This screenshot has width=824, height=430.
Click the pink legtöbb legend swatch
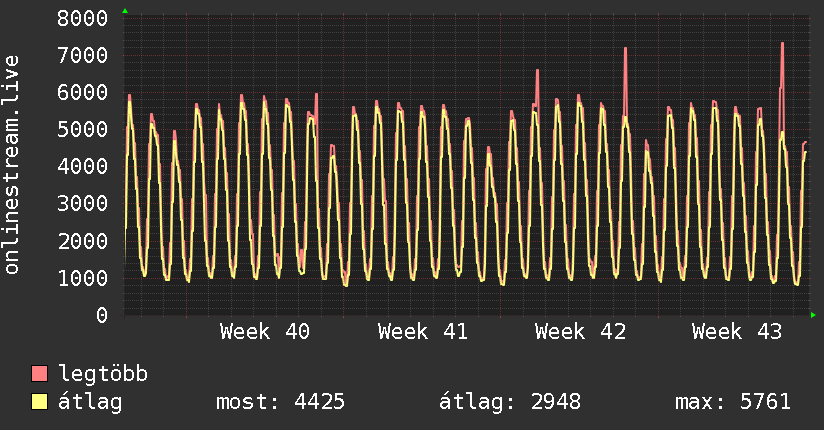(x=39, y=374)
